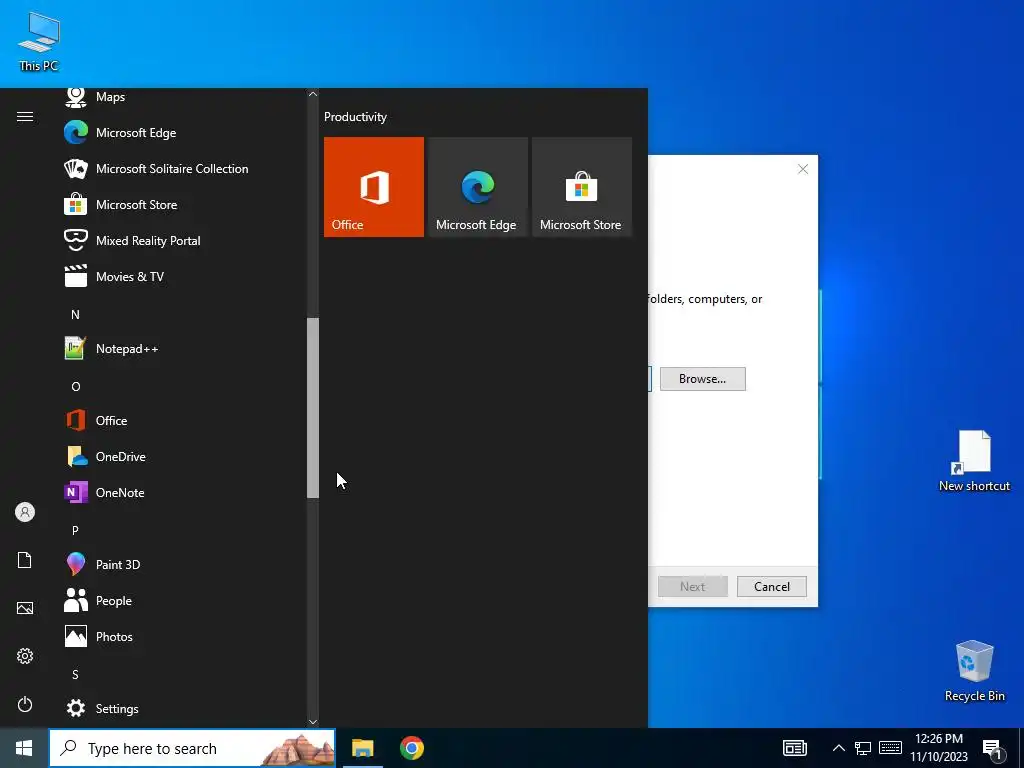Viewport: 1024px width, 768px height.
Task: Open the notification center icon
Action: coord(993,749)
